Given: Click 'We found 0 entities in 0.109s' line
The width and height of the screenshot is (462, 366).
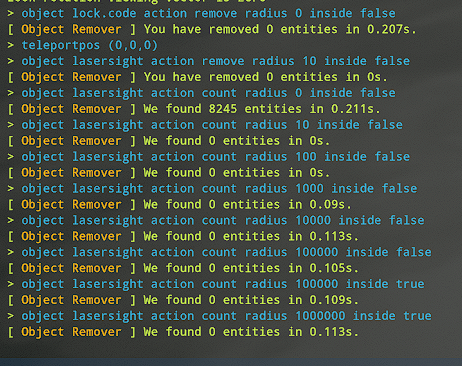Looking at the screenshot, I should (x=183, y=300).
